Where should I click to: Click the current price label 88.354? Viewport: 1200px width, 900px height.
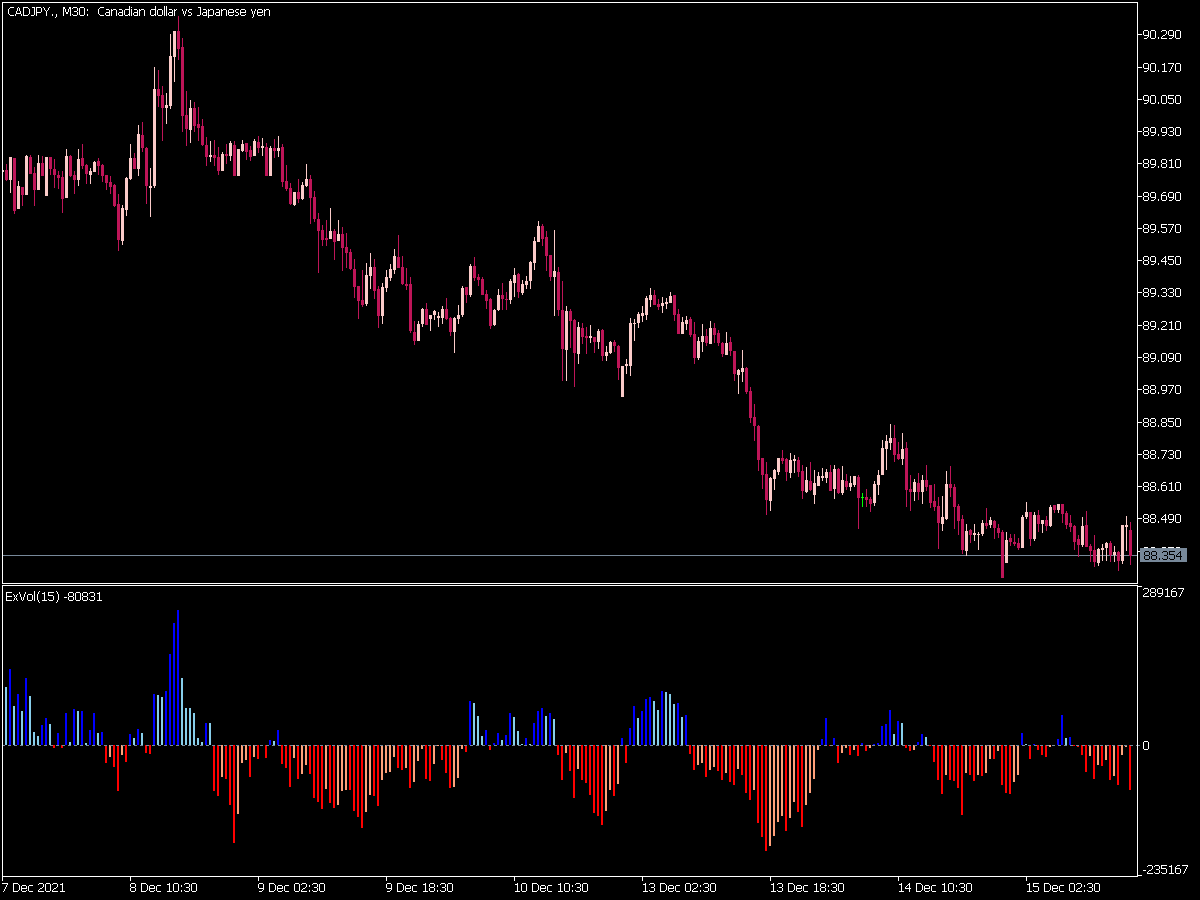pyautogui.click(x=1162, y=554)
